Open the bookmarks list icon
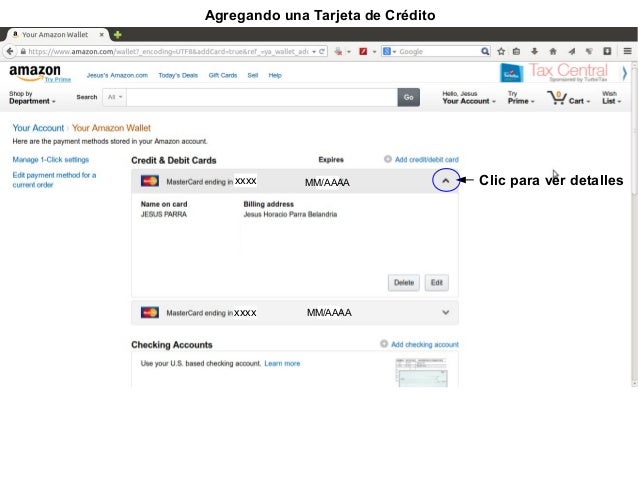Image resolution: width=638 pixels, height=479 pixels. tap(516, 51)
